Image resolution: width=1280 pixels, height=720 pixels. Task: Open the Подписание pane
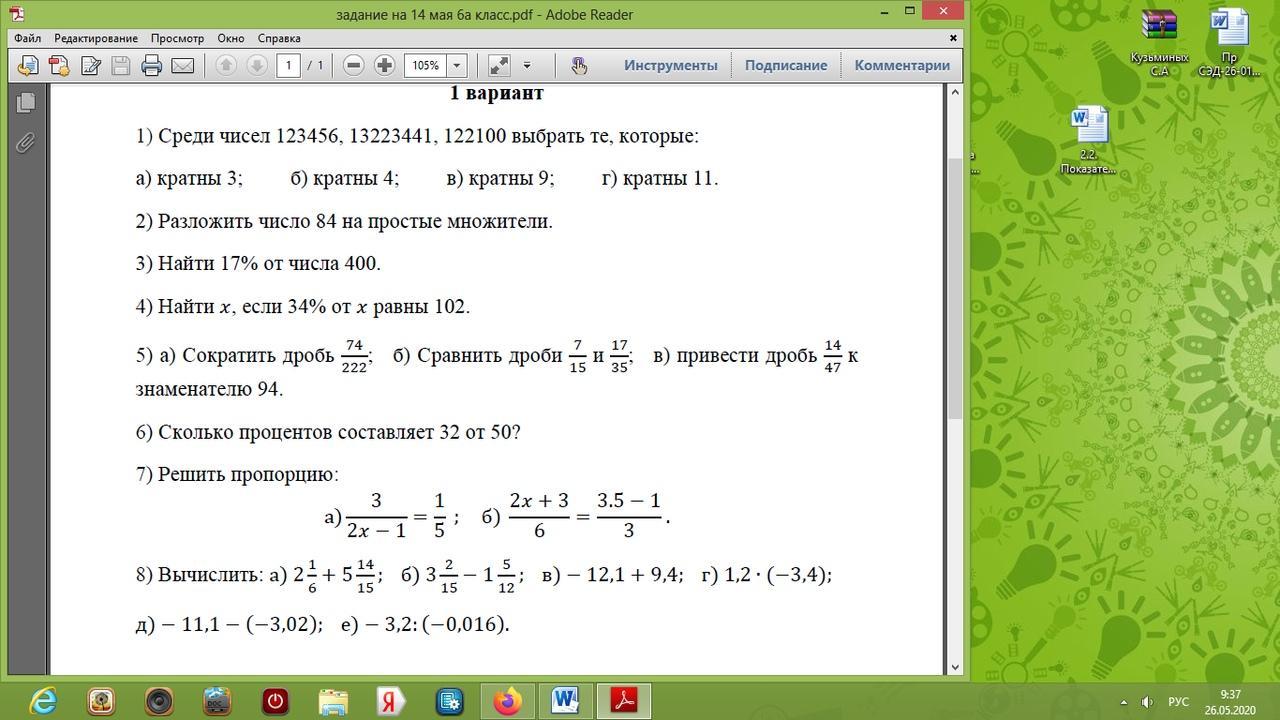[x=786, y=65]
